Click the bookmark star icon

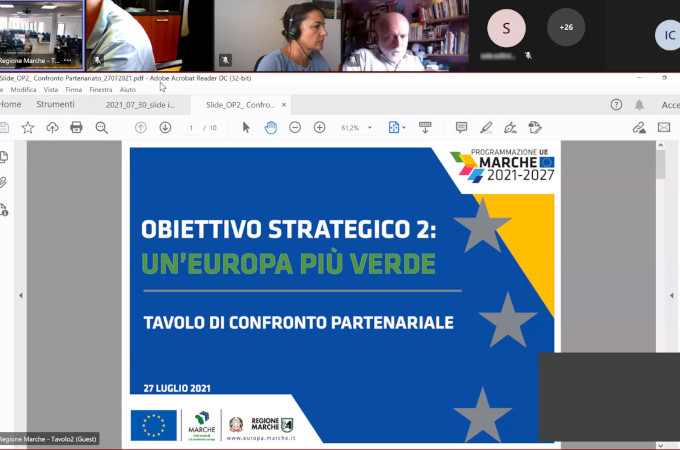pyautogui.click(x=28, y=127)
